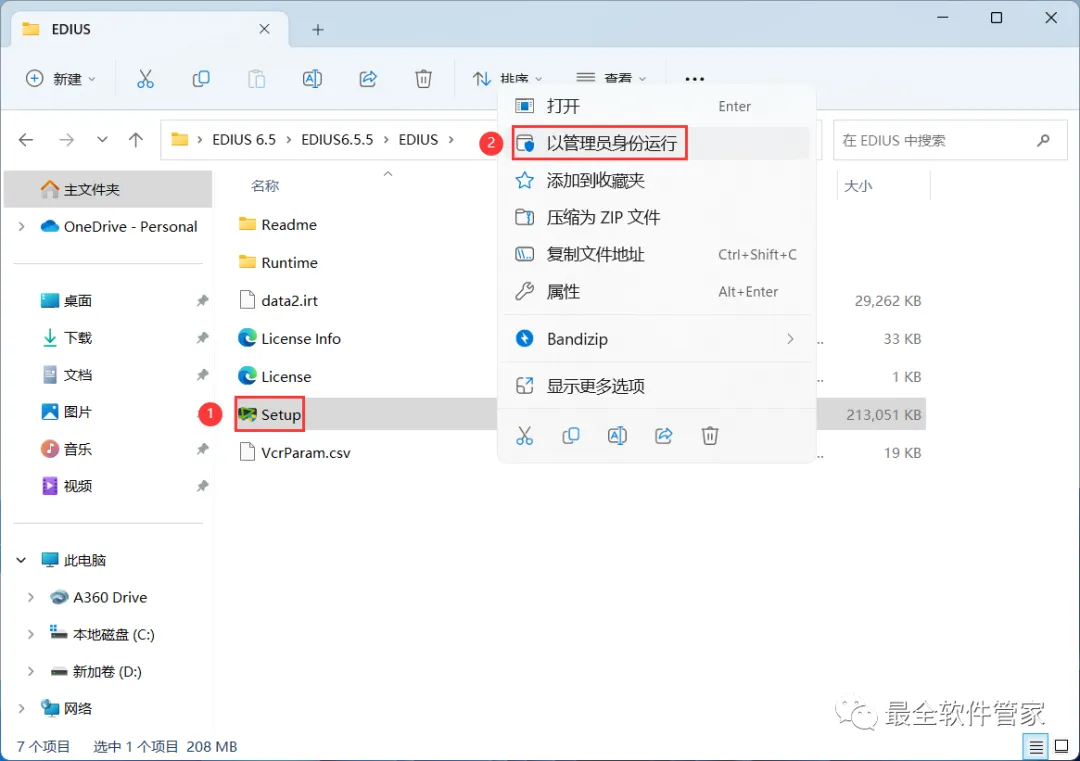Open the three-dots more options in the toolbar
1080x761 pixels.
coord(694,79)
